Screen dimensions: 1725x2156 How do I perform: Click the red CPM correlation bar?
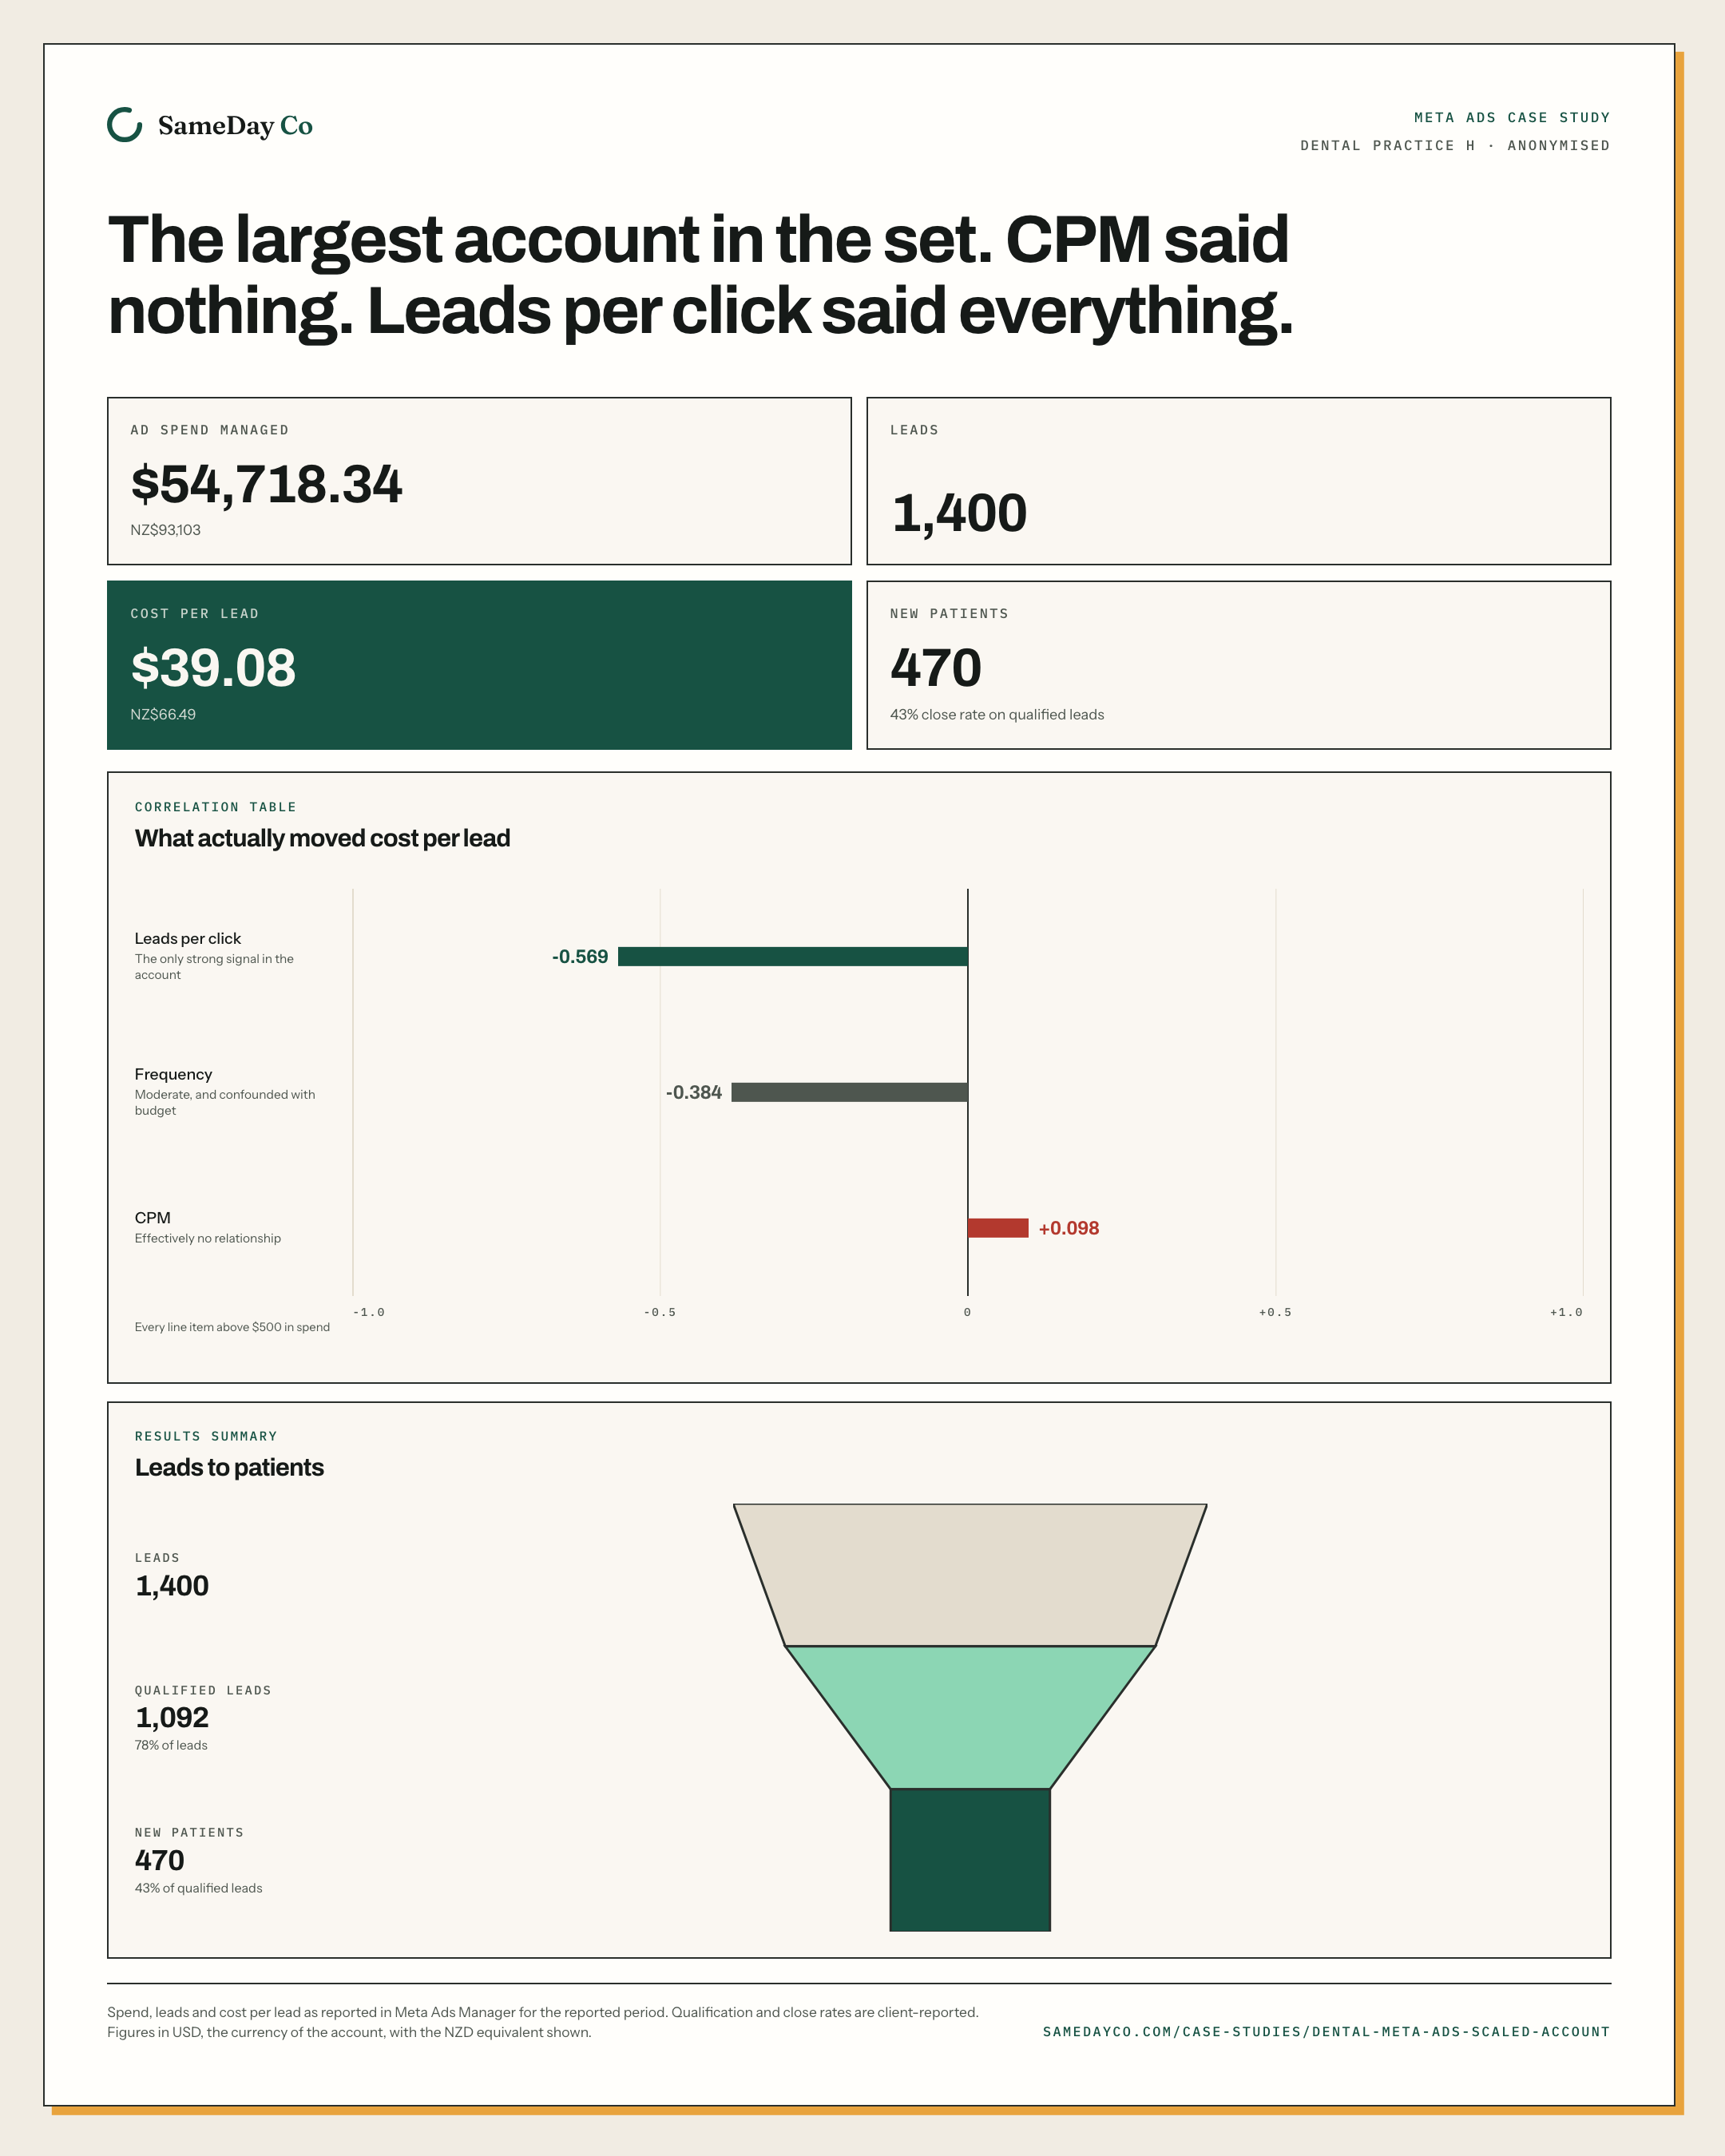coord(998,1228)
